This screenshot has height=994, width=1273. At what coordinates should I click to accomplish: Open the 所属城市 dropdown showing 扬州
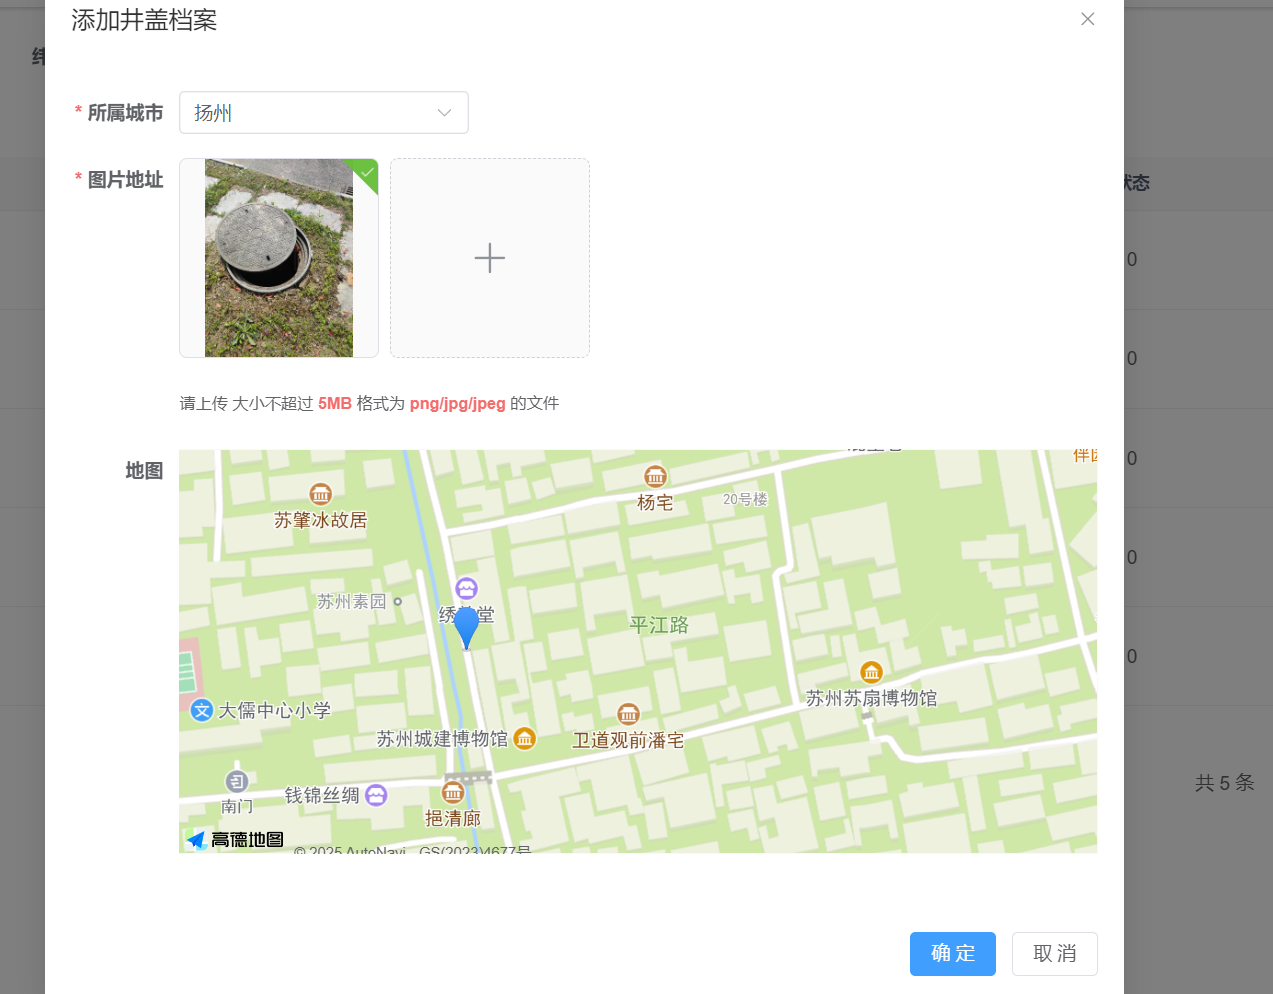pyautogui.click(x=324, y=113)
